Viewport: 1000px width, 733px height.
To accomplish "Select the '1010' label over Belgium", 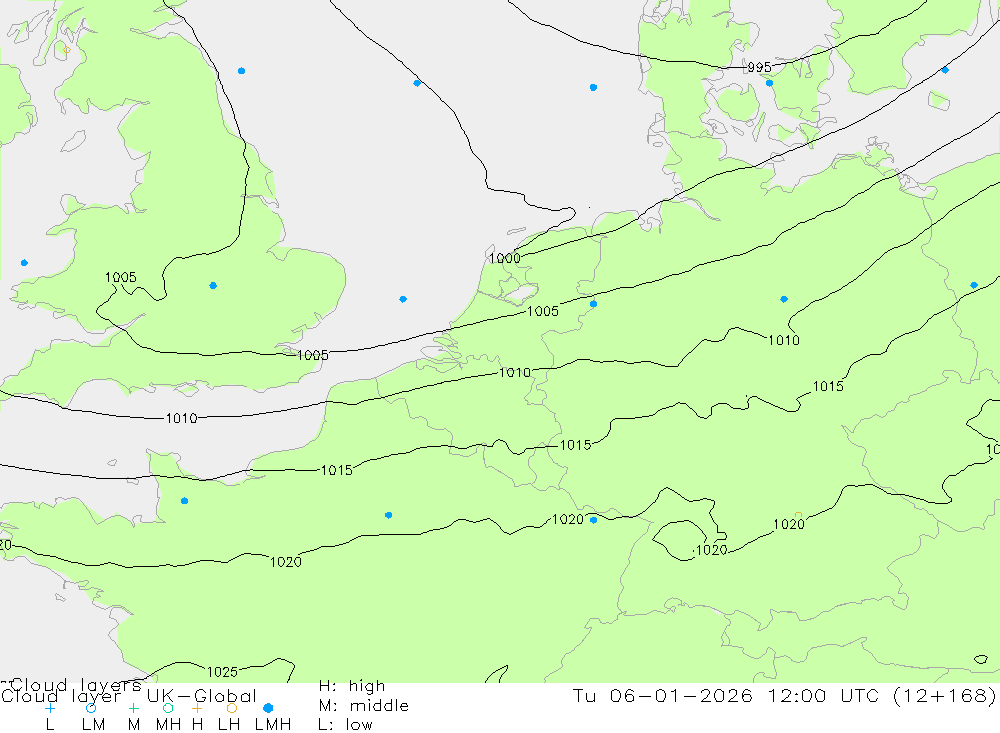I will (515, 373).
